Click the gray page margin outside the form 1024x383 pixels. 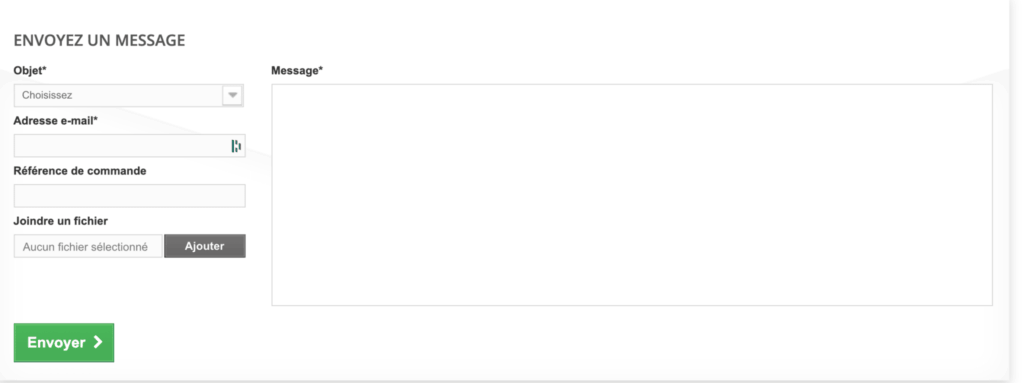pyautogui.click(x=1017, y=196)
